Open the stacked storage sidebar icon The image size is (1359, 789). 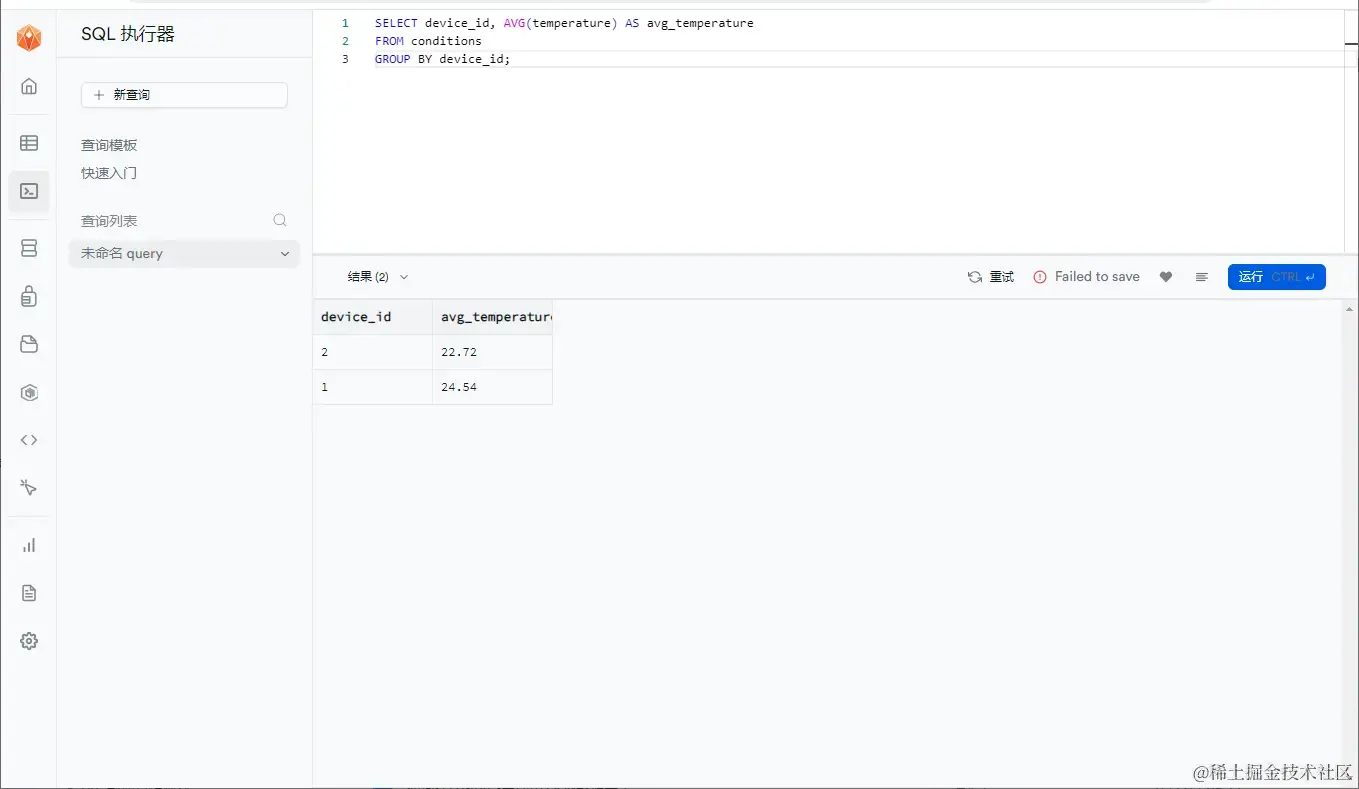tap(29, 248)
